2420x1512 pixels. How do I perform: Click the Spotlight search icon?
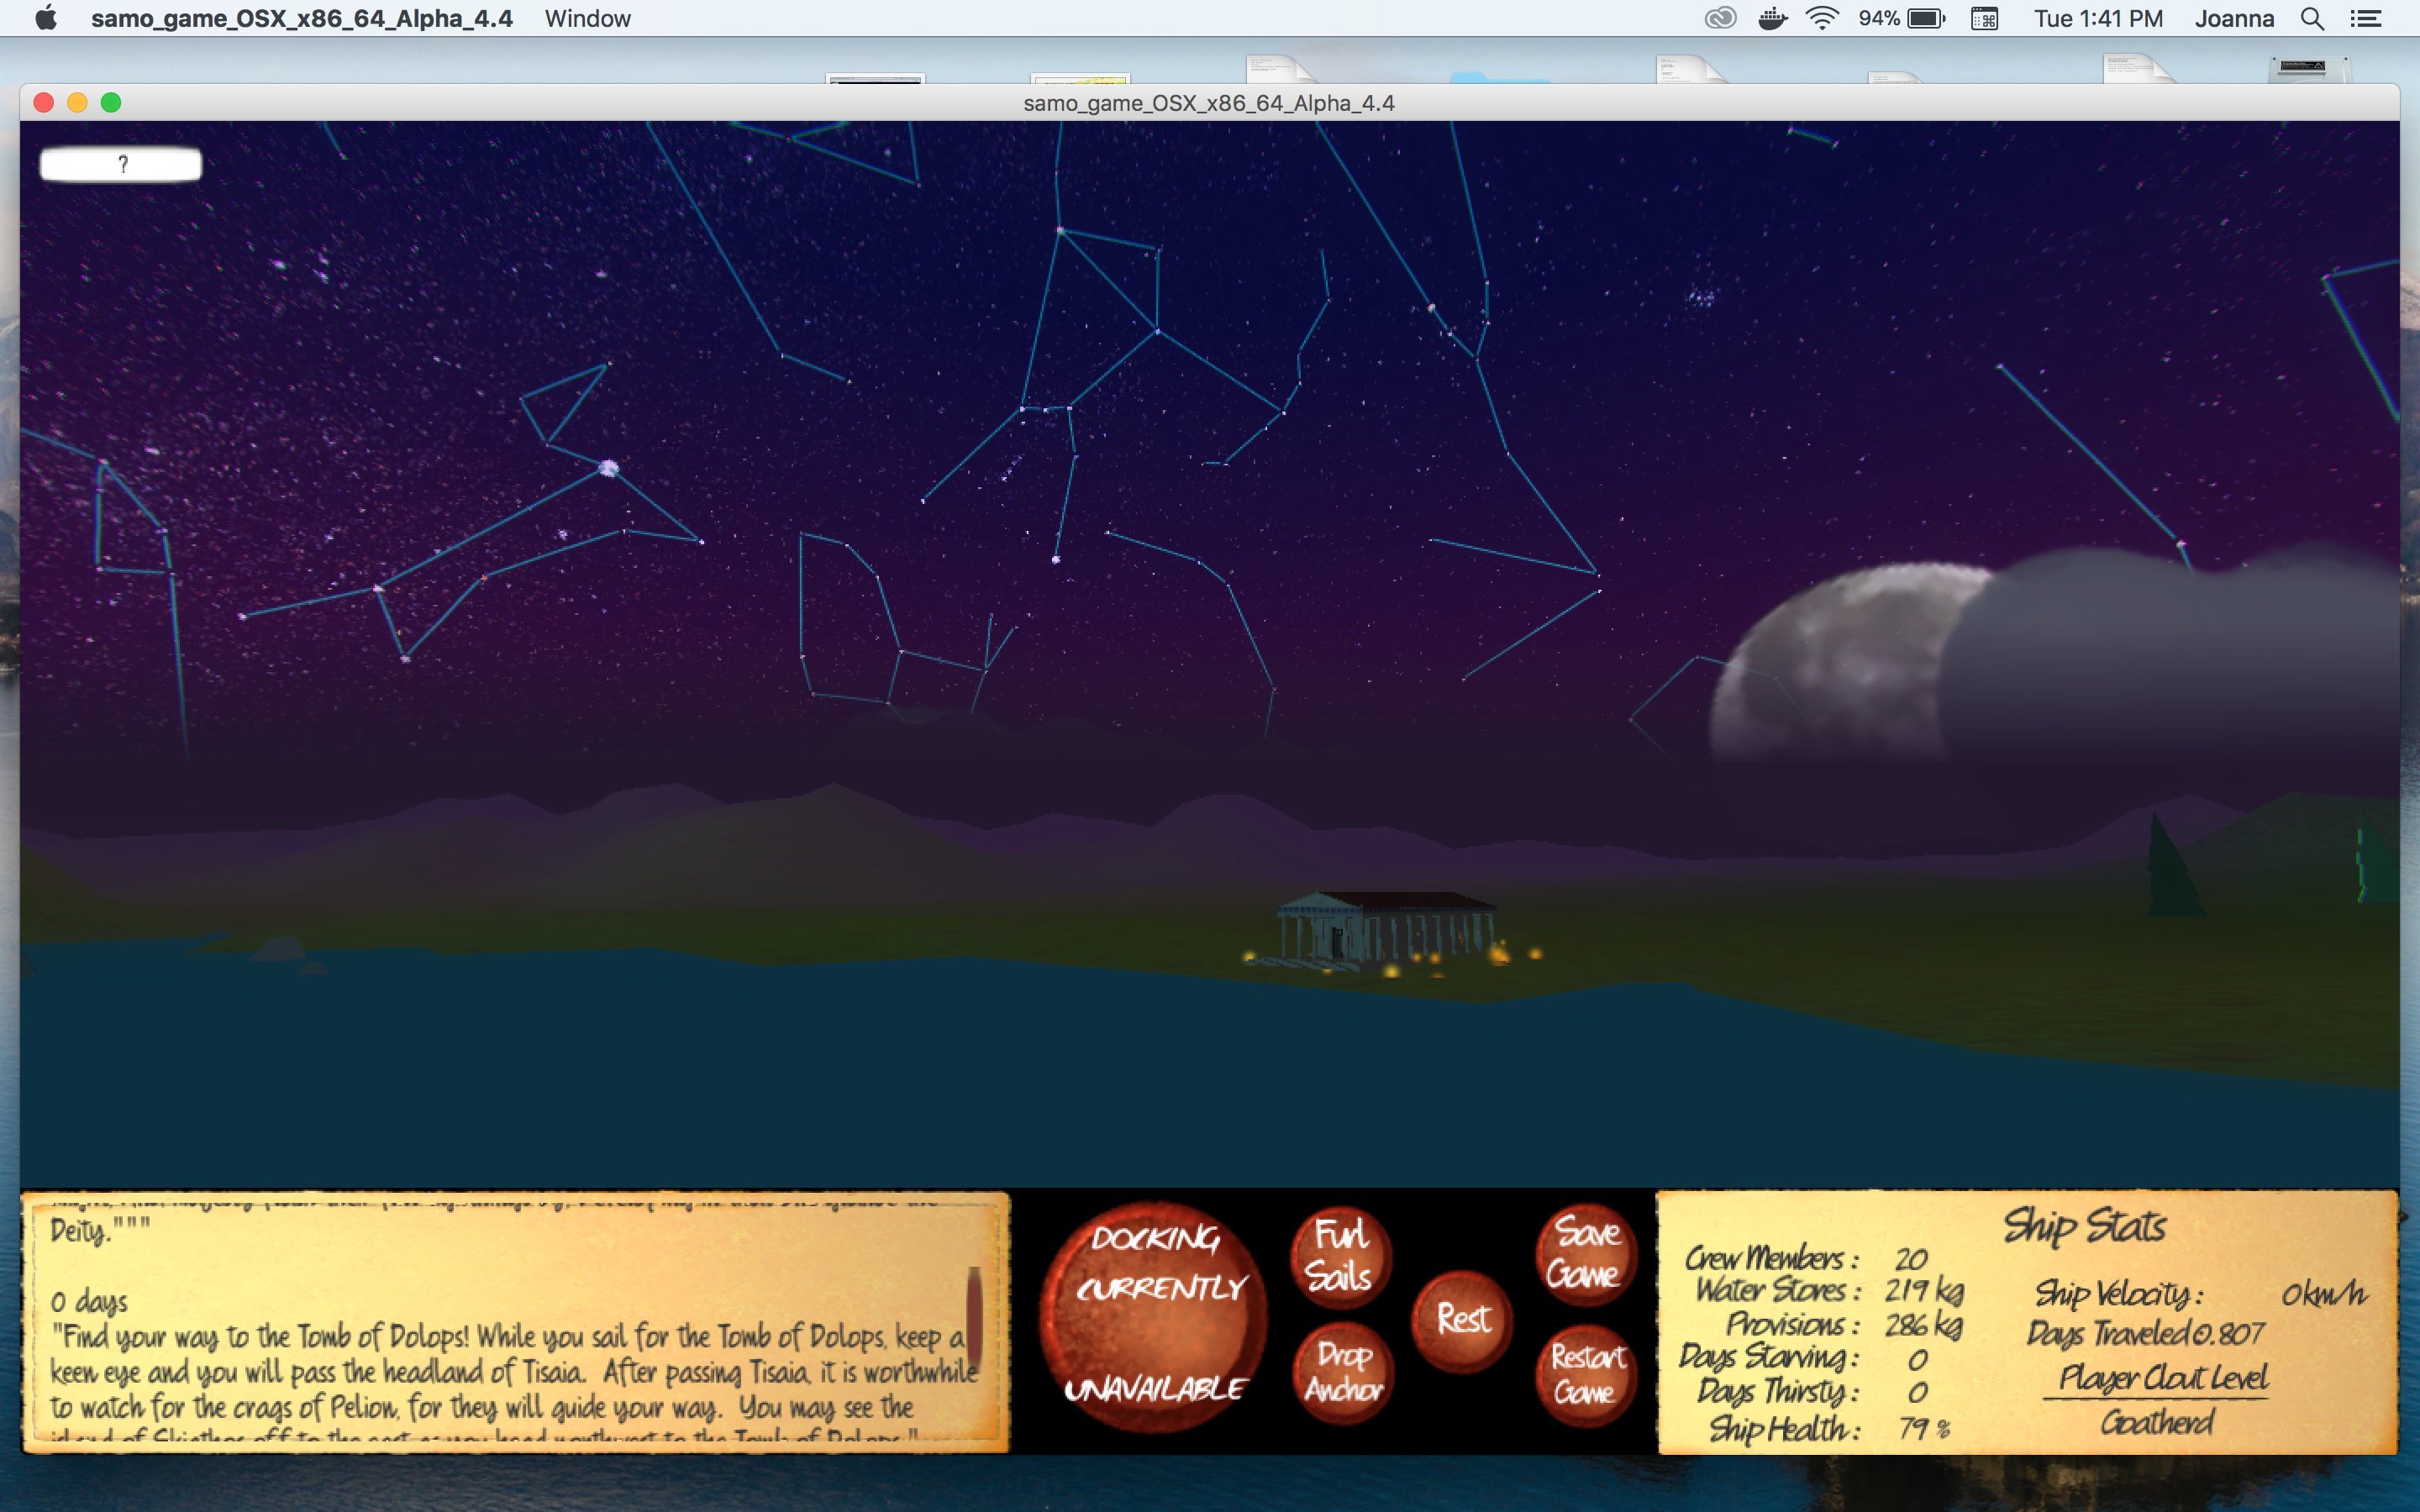pyautogui.click(x=2312, y=19)
